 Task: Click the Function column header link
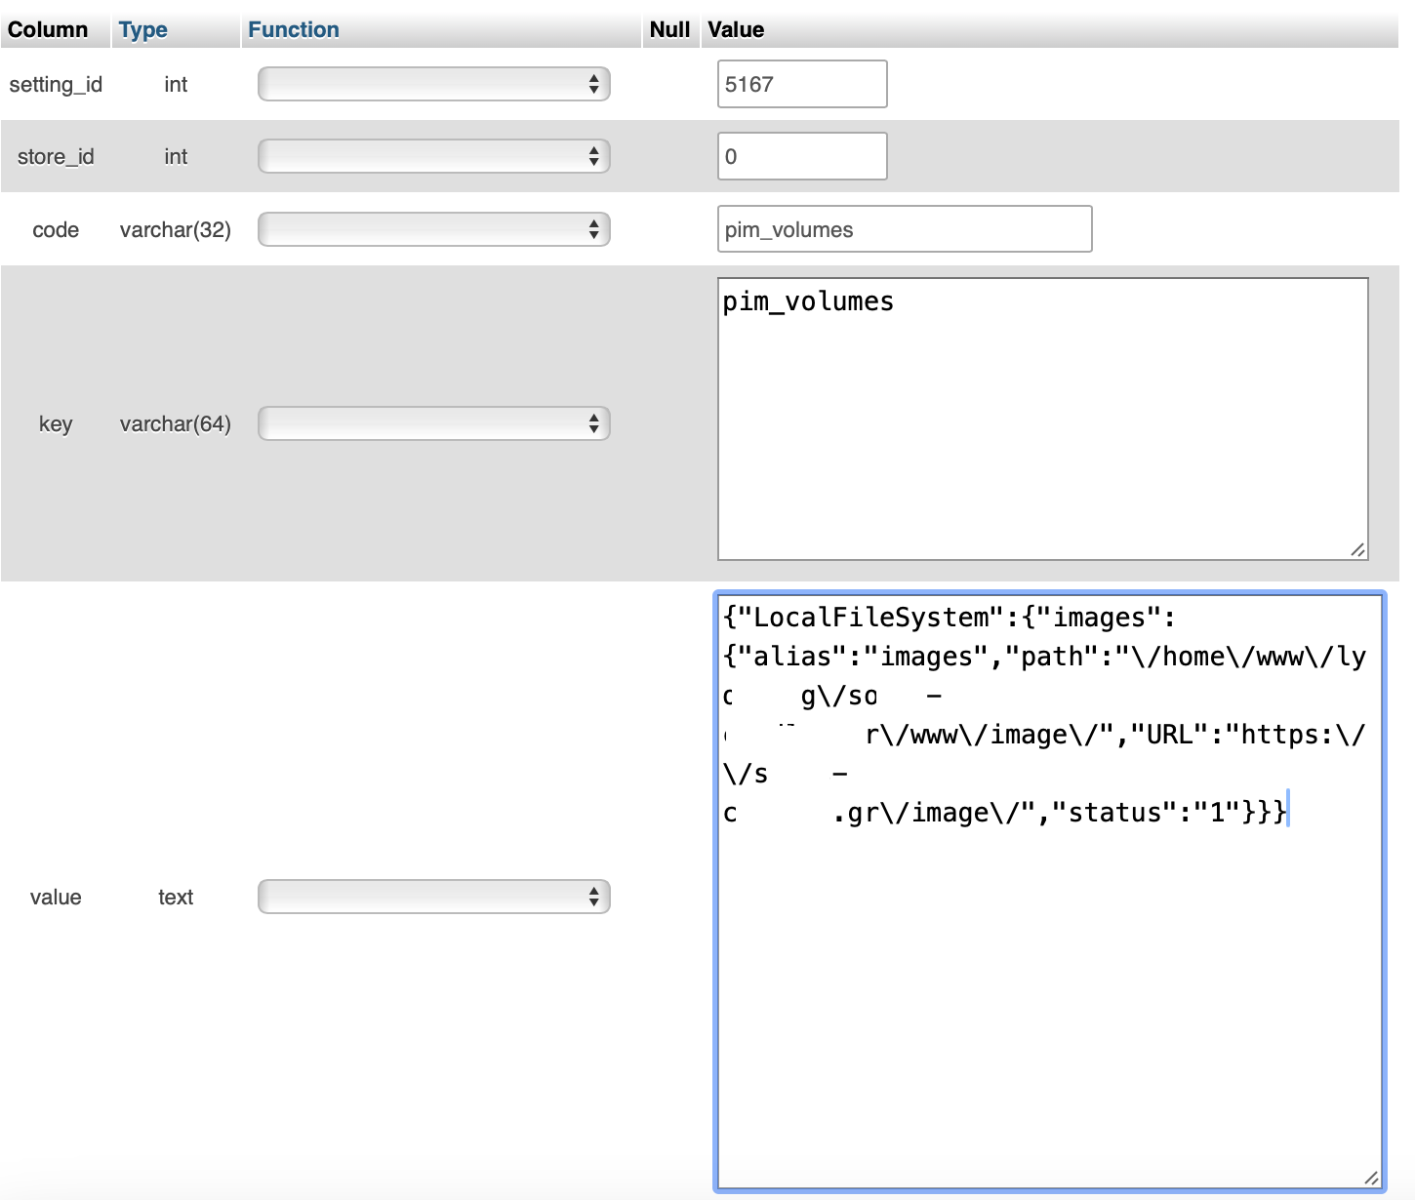tap(294, 30)
